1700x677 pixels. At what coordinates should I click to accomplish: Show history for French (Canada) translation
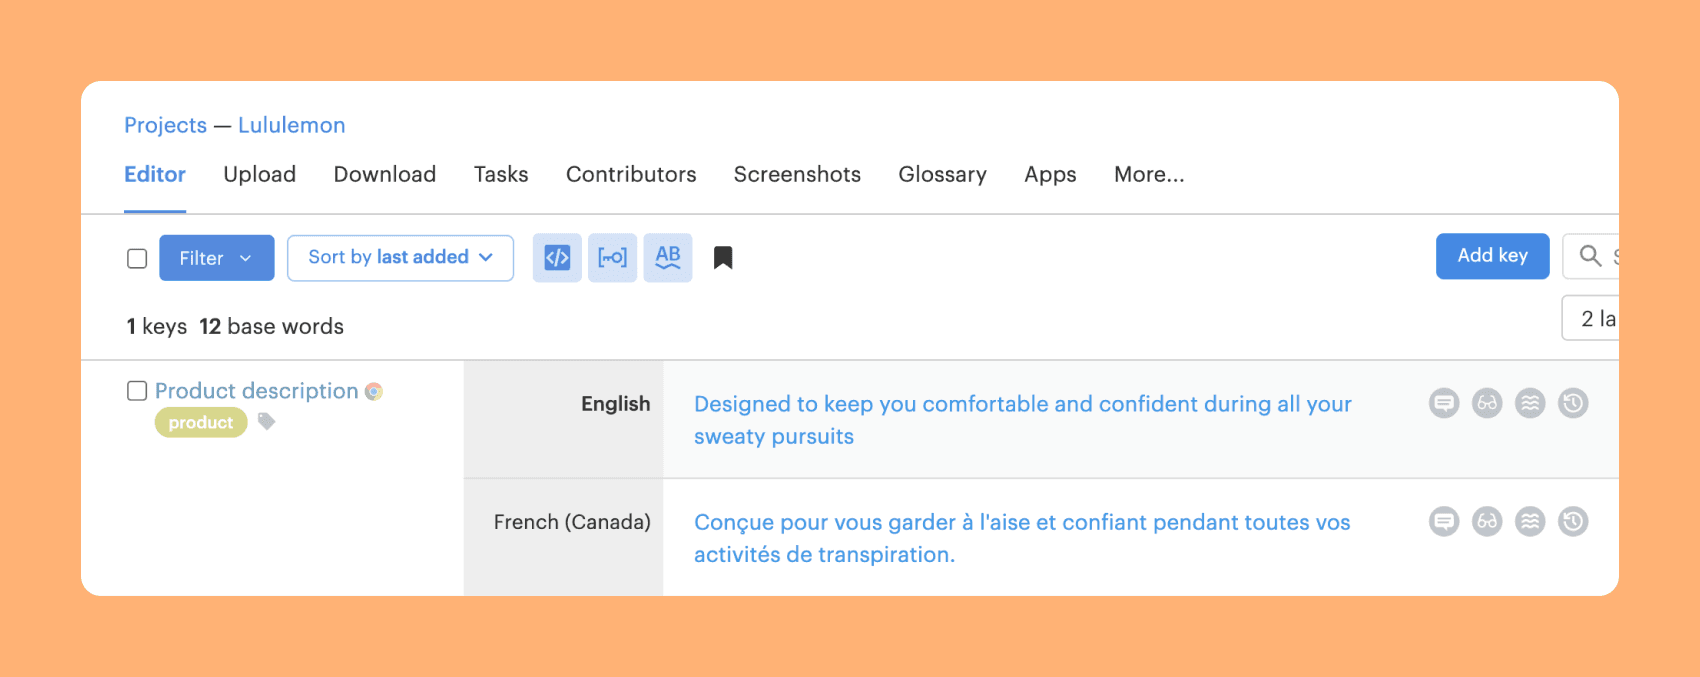pos(1573,522)
